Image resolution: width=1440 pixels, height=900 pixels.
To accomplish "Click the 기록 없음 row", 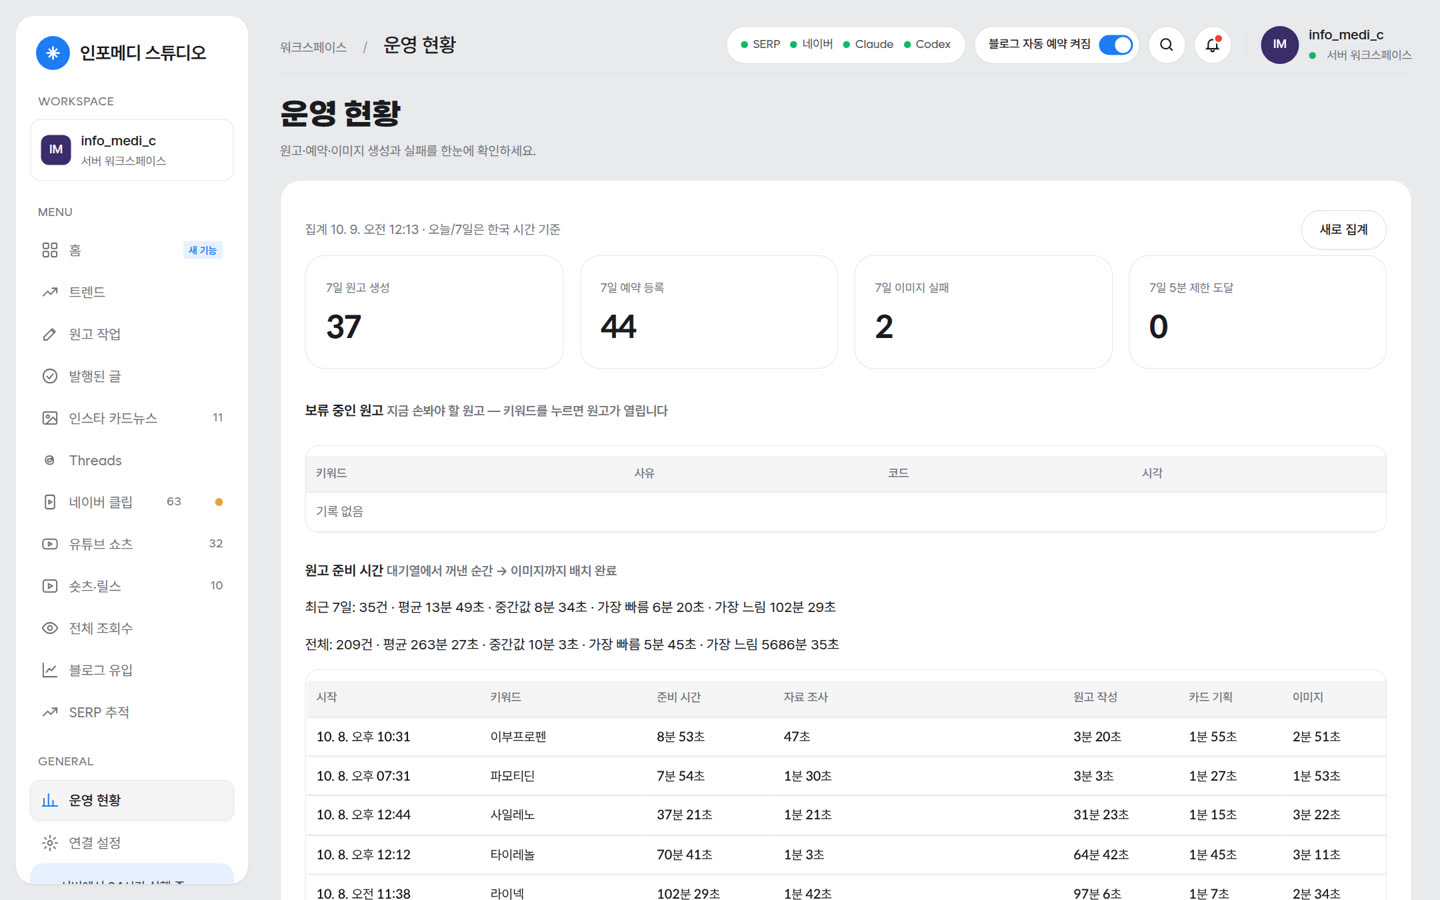I will pos(846,512).
